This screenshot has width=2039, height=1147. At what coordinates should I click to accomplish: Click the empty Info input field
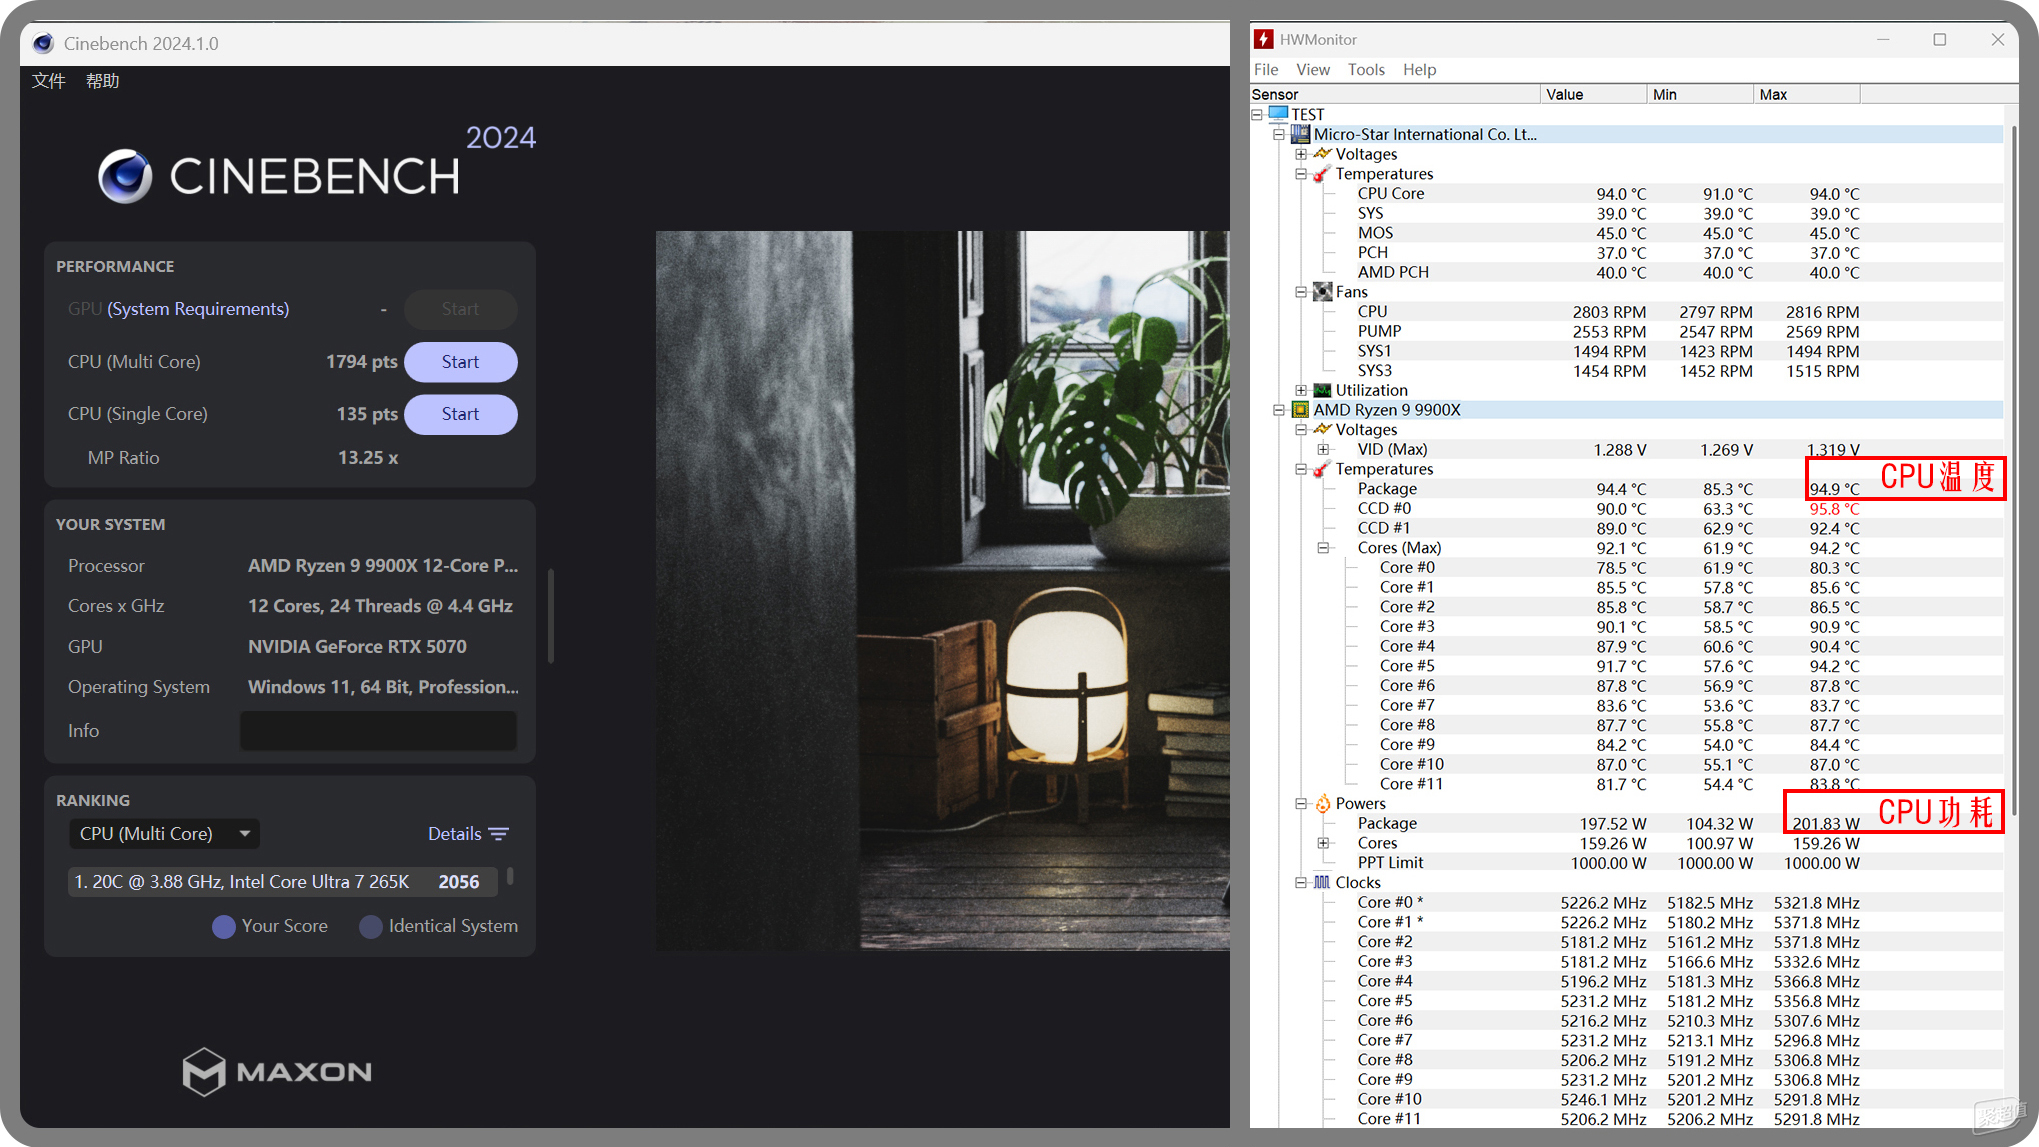(378, 731)
